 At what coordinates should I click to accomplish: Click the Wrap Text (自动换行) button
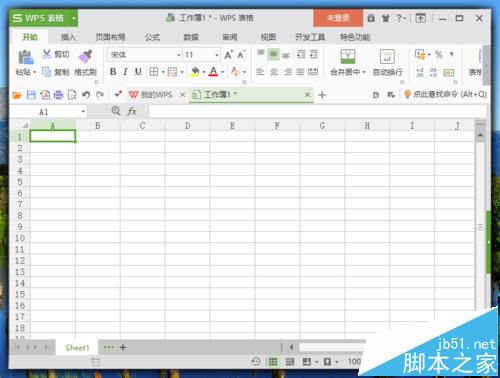tap(387, 62)
